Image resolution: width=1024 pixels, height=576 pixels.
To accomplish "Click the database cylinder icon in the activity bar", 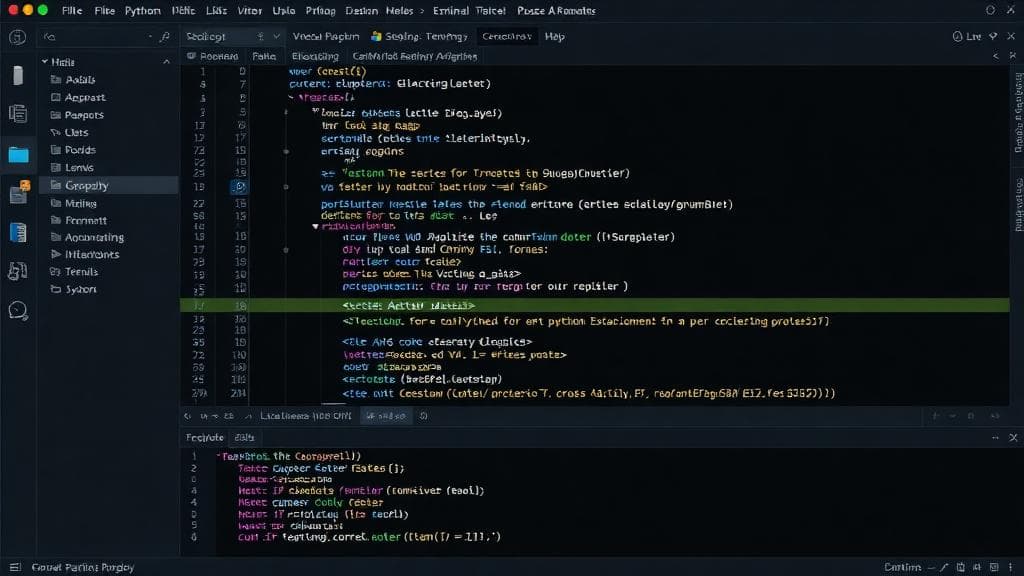I will [18, 75].
